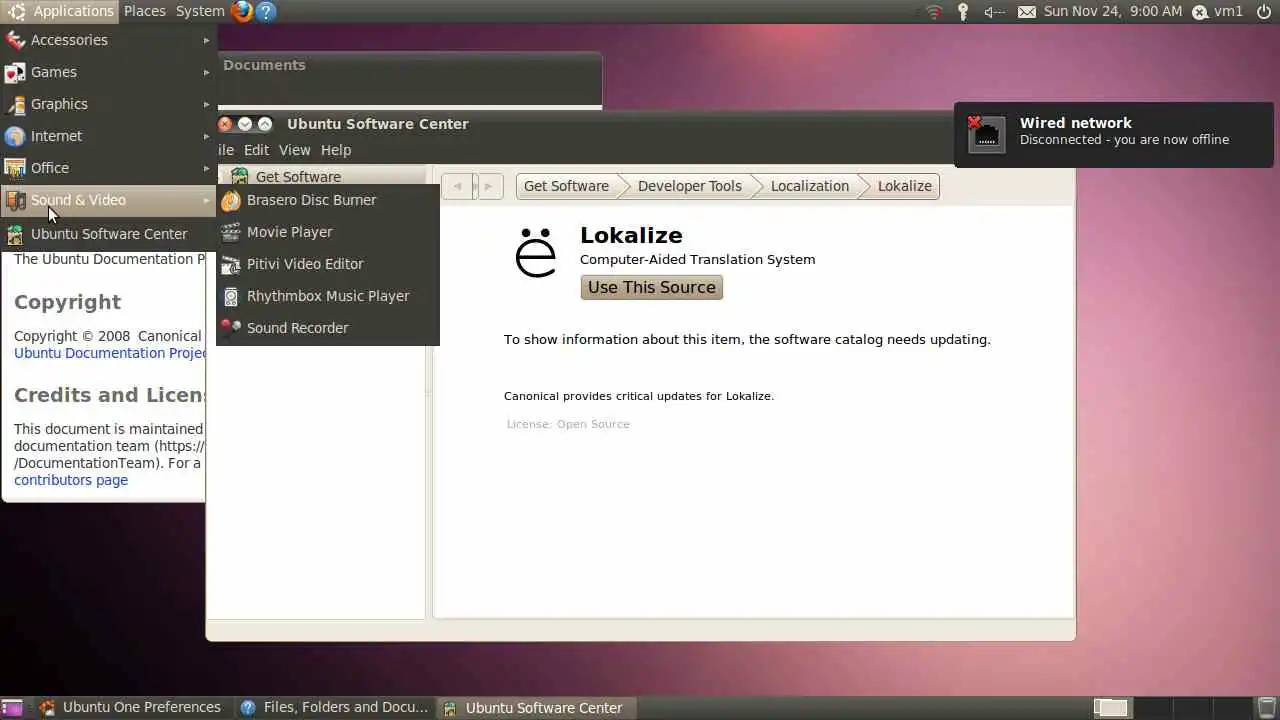Screen dimensions: 1280x720
Task: Click the Movie Player clapperboard icon
Action: (x=231, y=232)
